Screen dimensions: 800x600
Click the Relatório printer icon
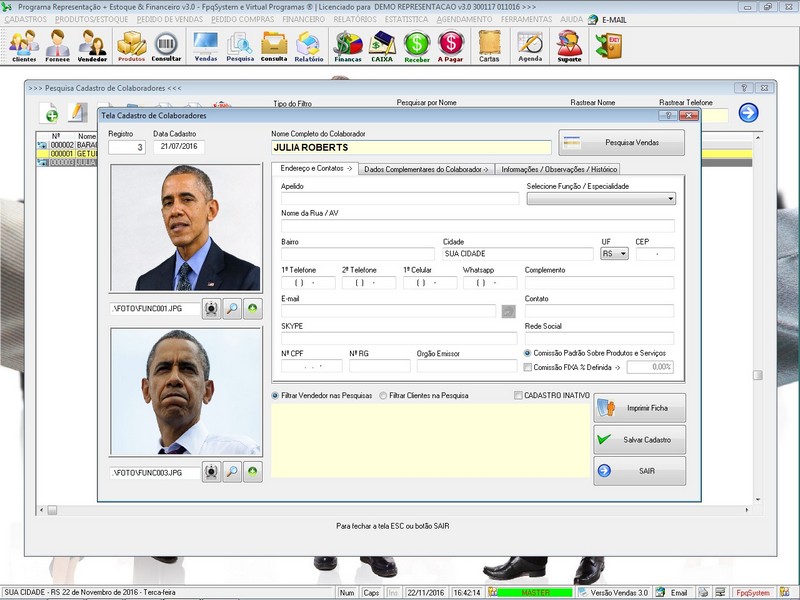tap(309, 46)
